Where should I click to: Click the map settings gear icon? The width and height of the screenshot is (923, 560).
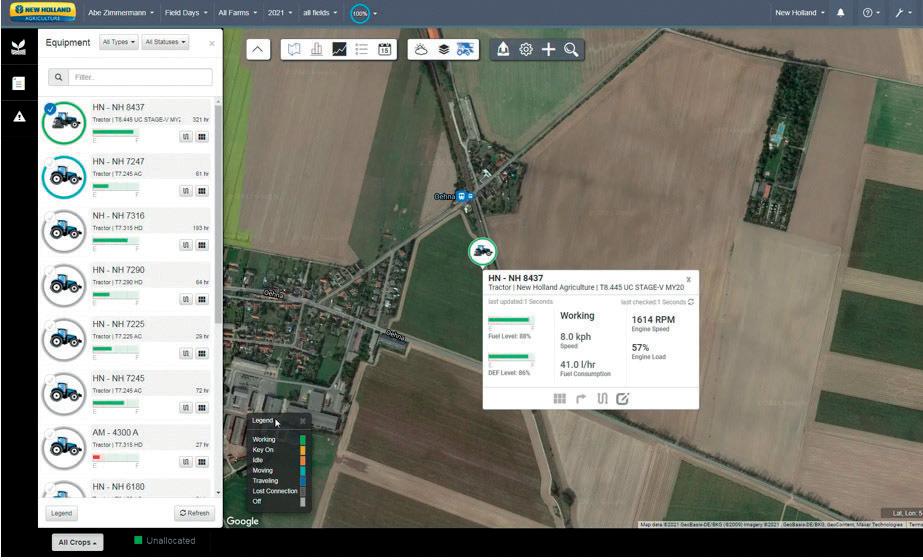click(526, 49)
